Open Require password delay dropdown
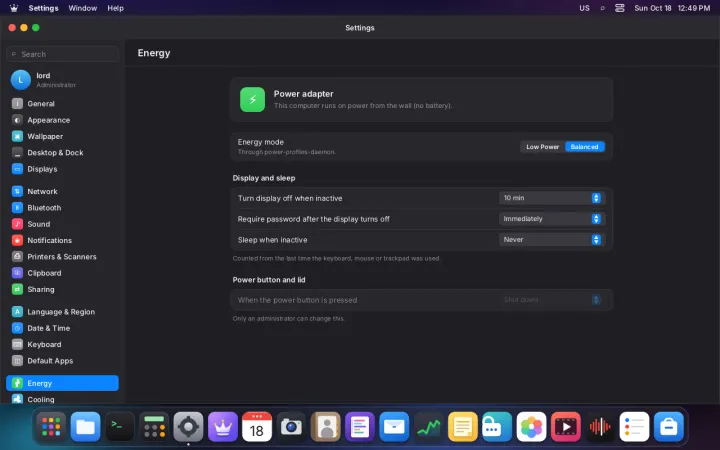Image resolution: width=720 pixels, height=450 pixels. point(551,219)
